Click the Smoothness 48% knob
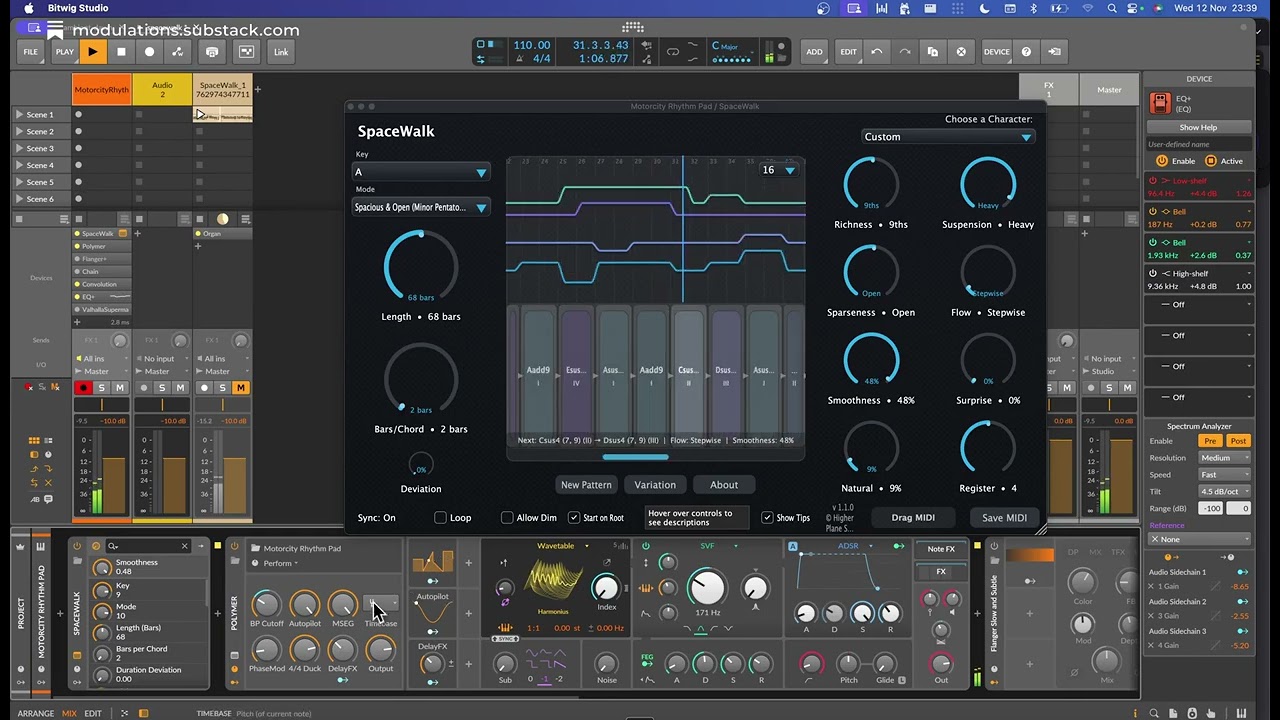This screenshot has height=720, width=1280. (871, 361)
